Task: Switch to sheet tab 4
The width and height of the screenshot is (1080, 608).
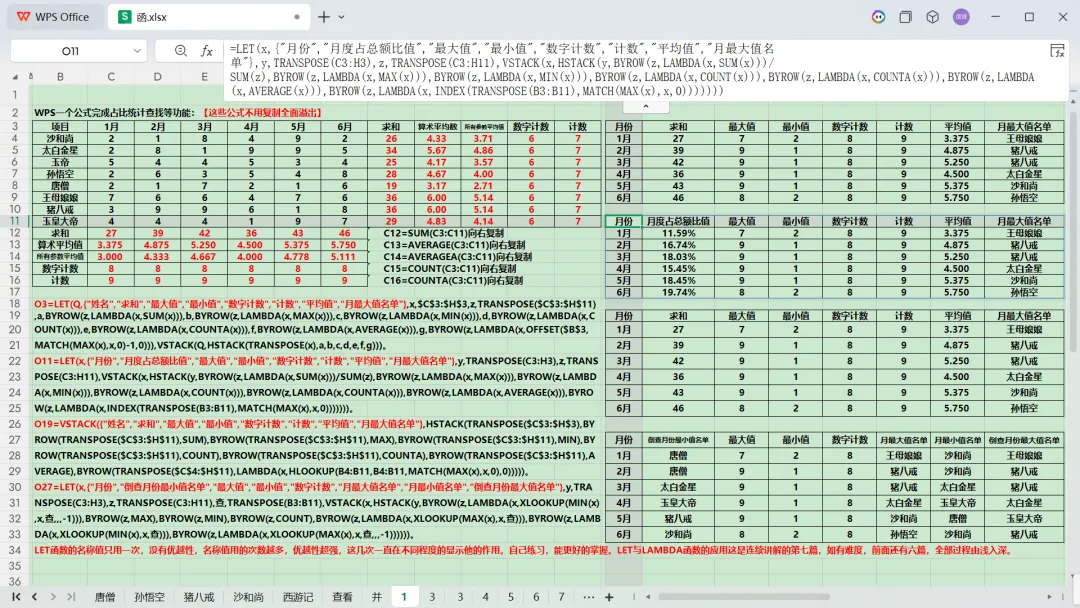Action: point(486,597)
